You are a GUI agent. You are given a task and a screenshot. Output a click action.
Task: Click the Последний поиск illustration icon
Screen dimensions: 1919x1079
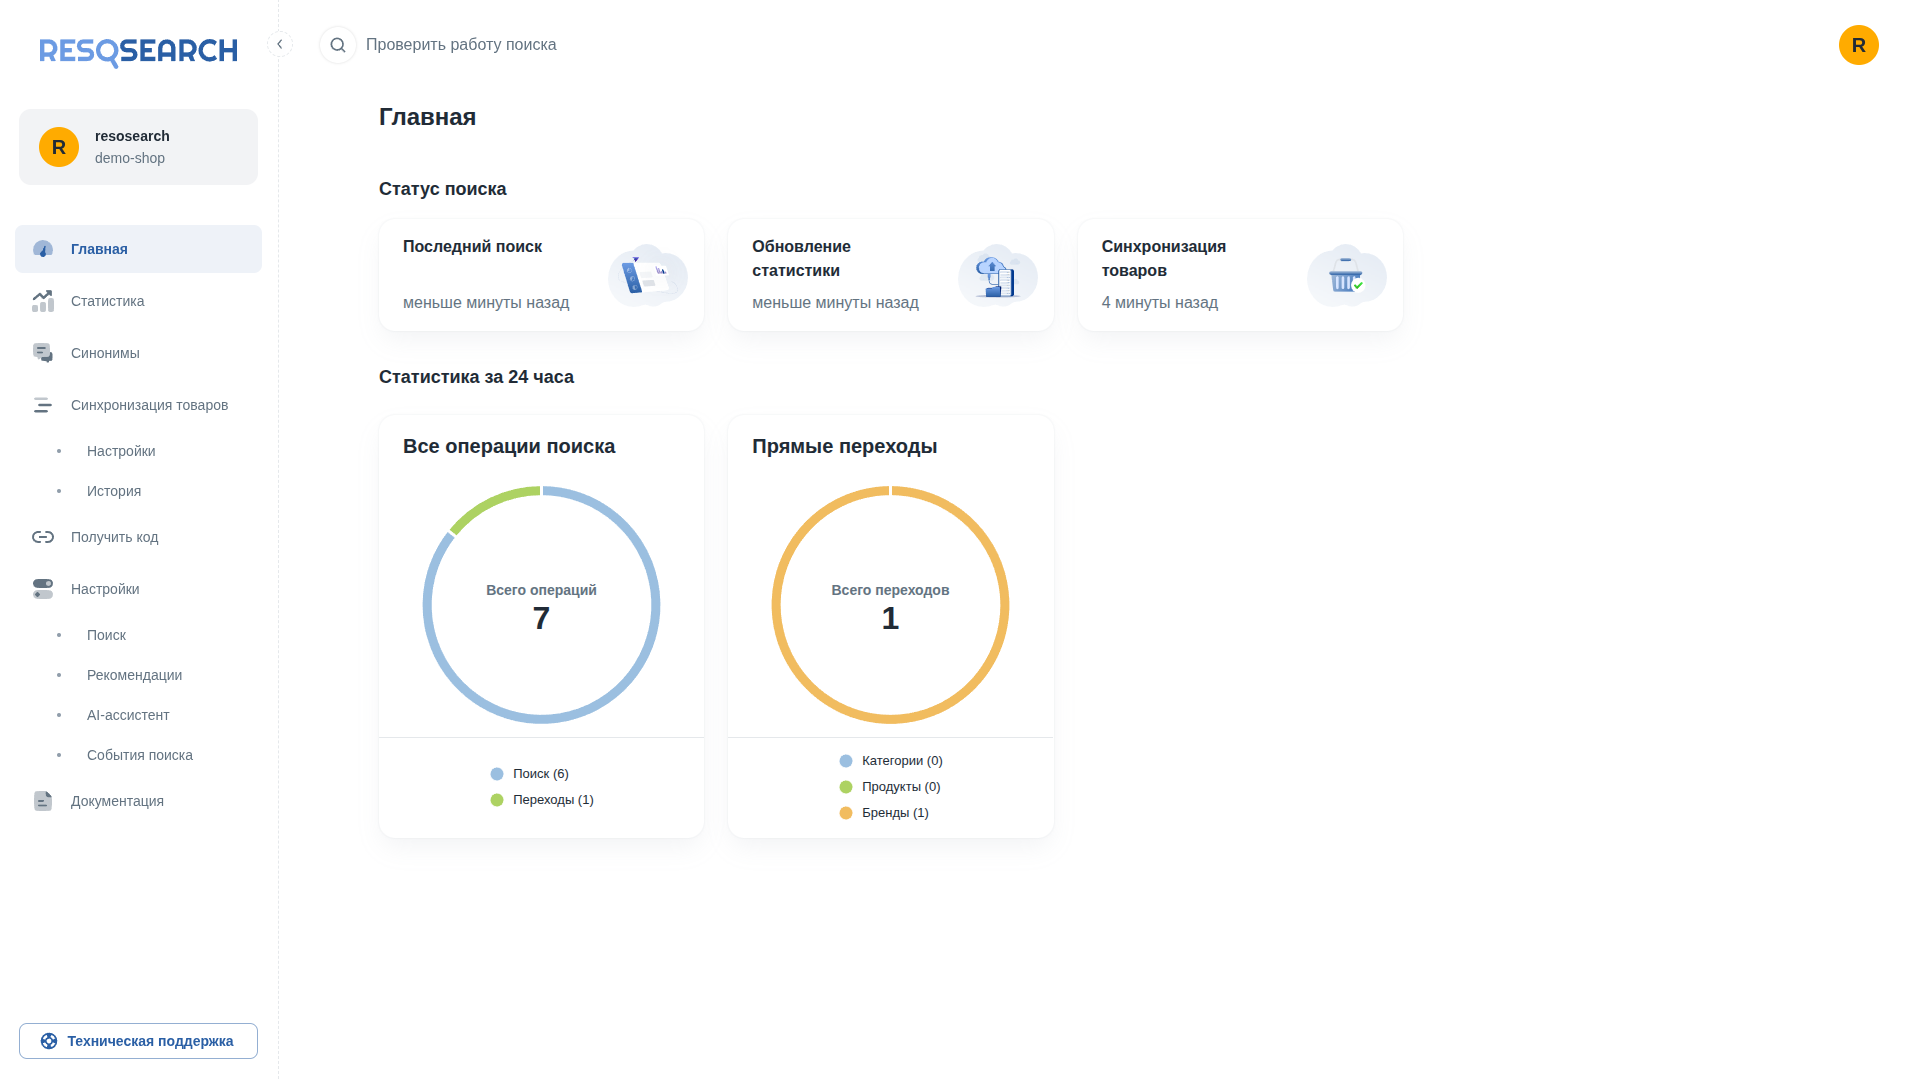[648, 275]
